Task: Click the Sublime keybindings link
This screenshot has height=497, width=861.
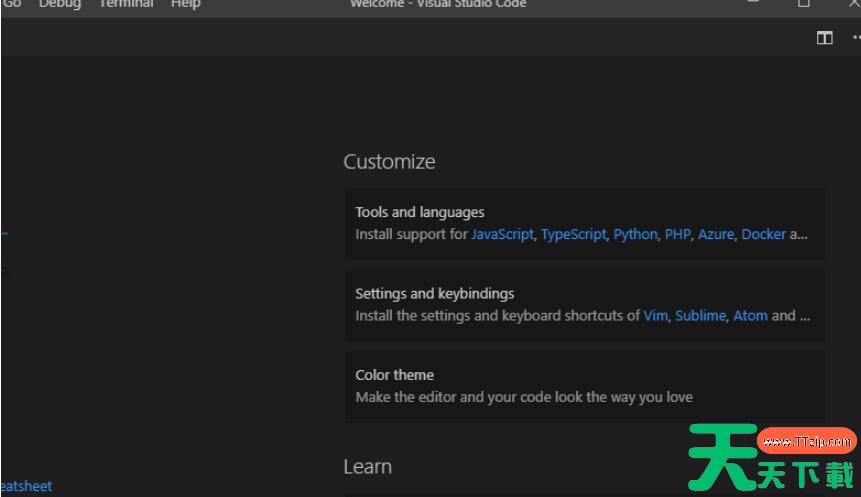Action: coord(700,315)
